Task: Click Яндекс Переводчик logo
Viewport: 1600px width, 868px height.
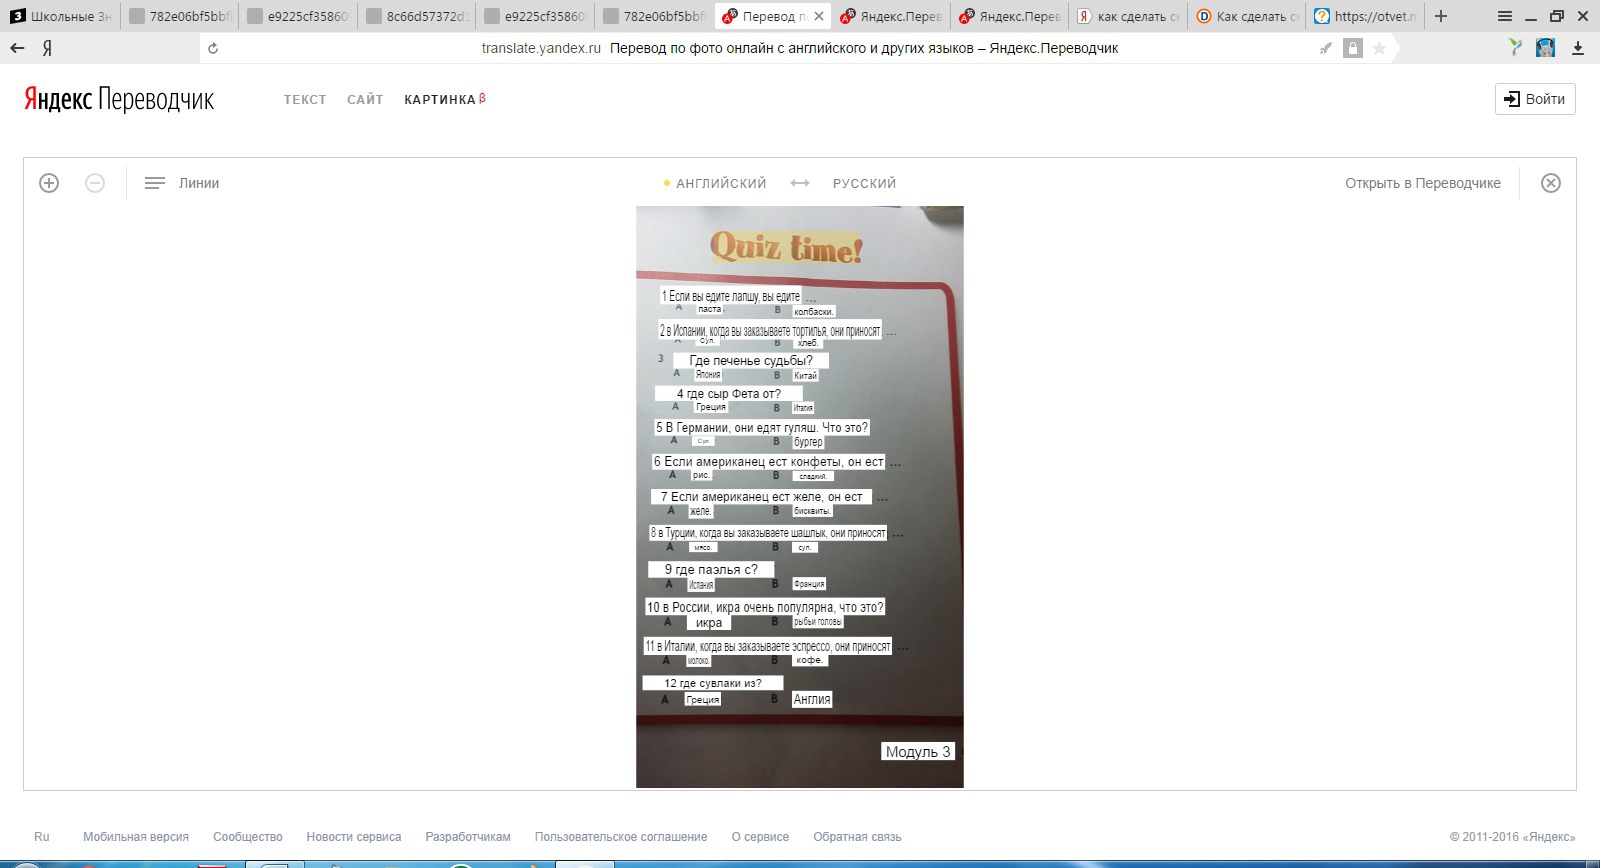Action: [119, 98]
